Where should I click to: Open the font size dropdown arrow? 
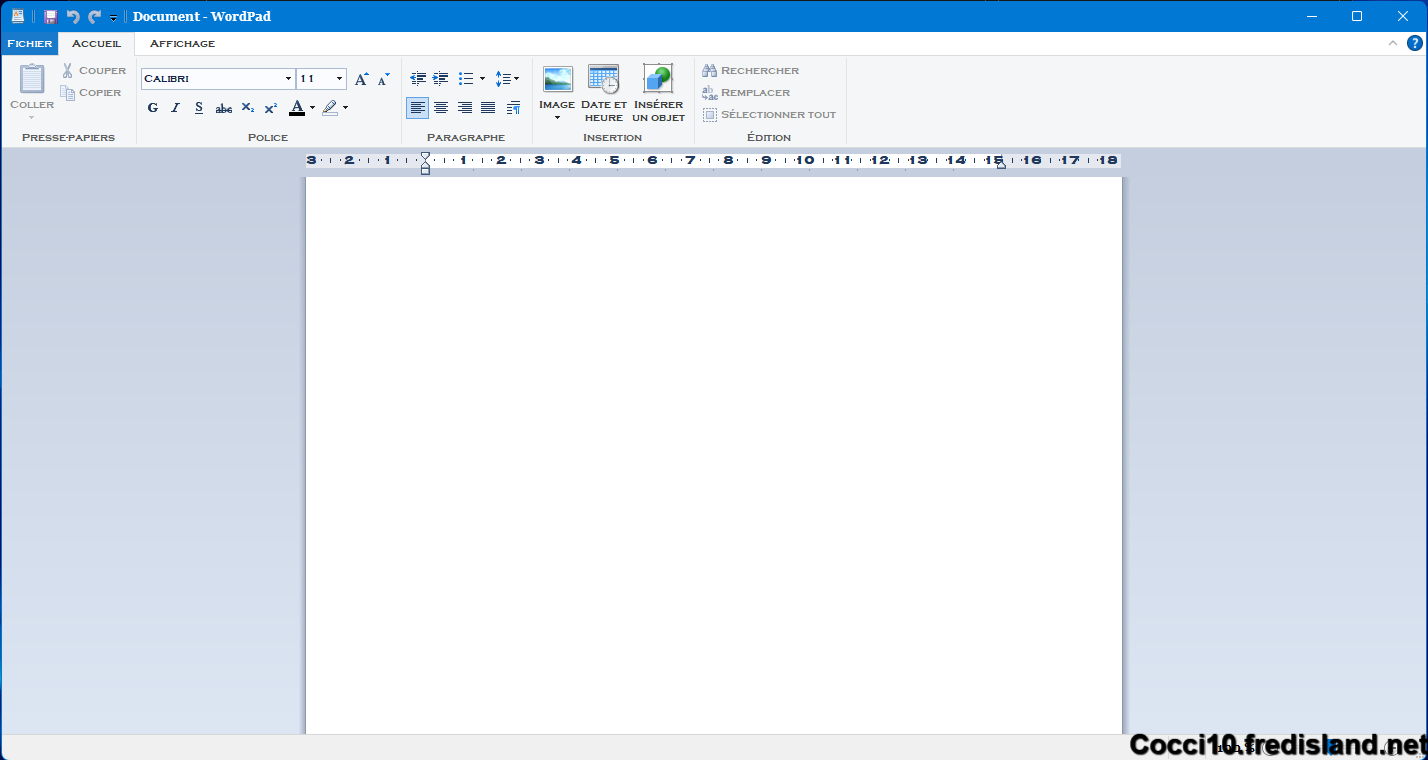[x=340, y=79]
